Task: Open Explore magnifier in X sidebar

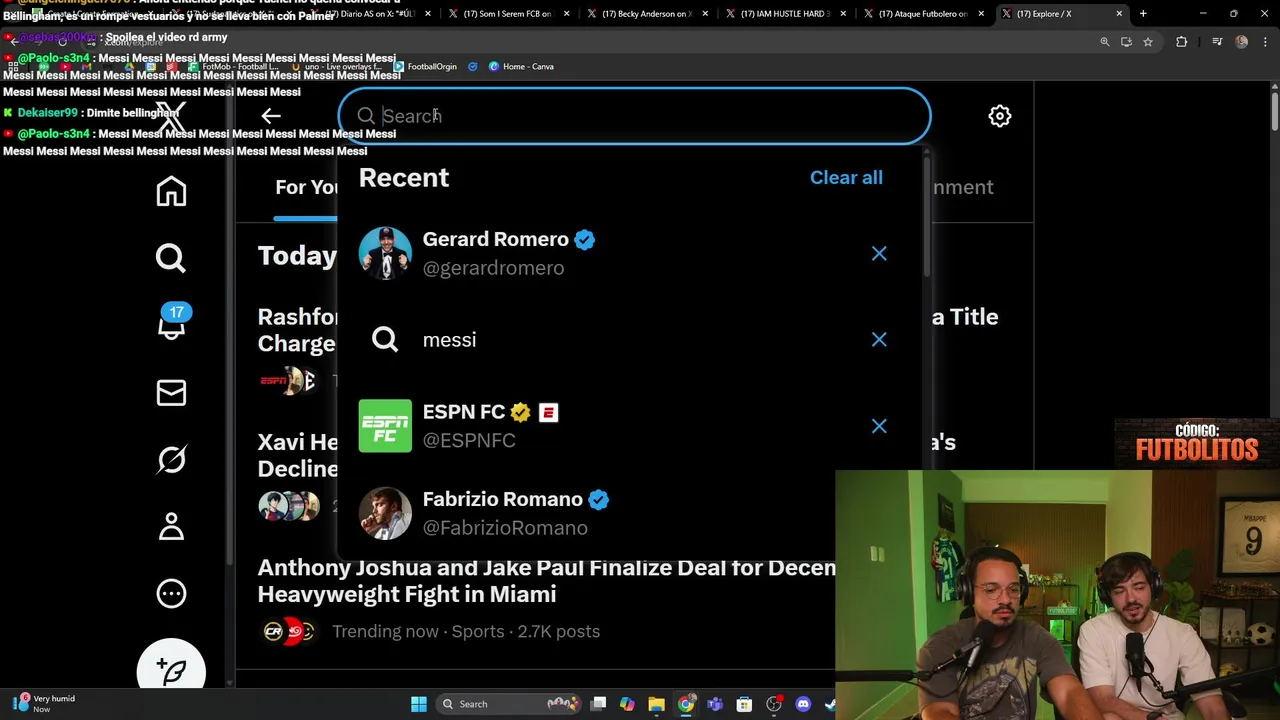Action: tap(171, 258)
